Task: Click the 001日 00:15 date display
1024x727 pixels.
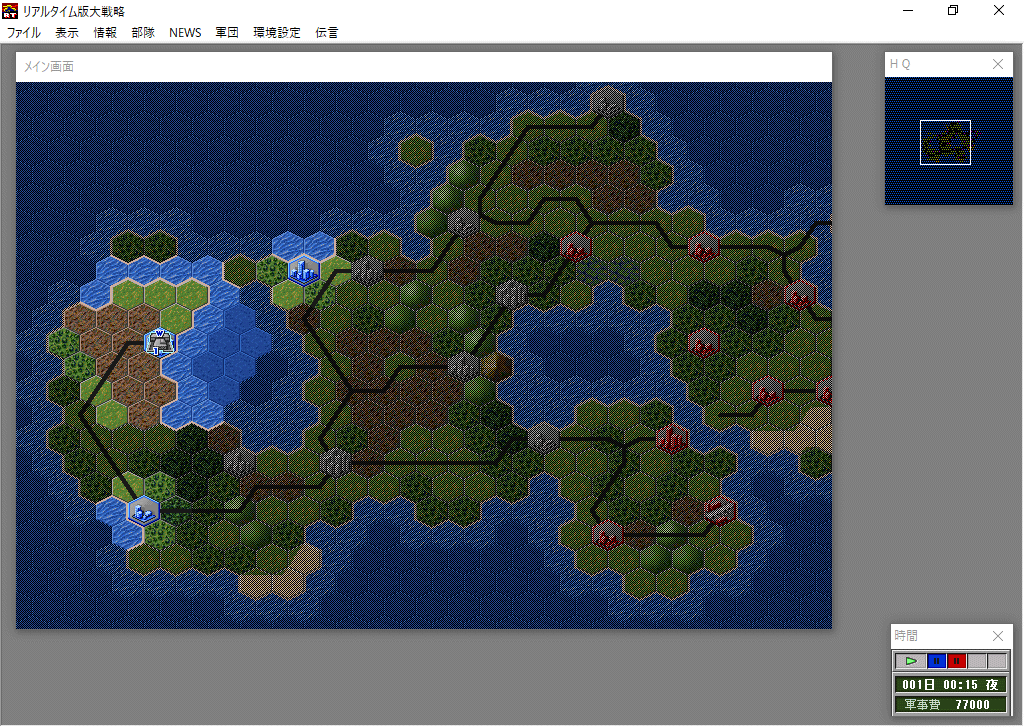Action: tap(950, 684)
